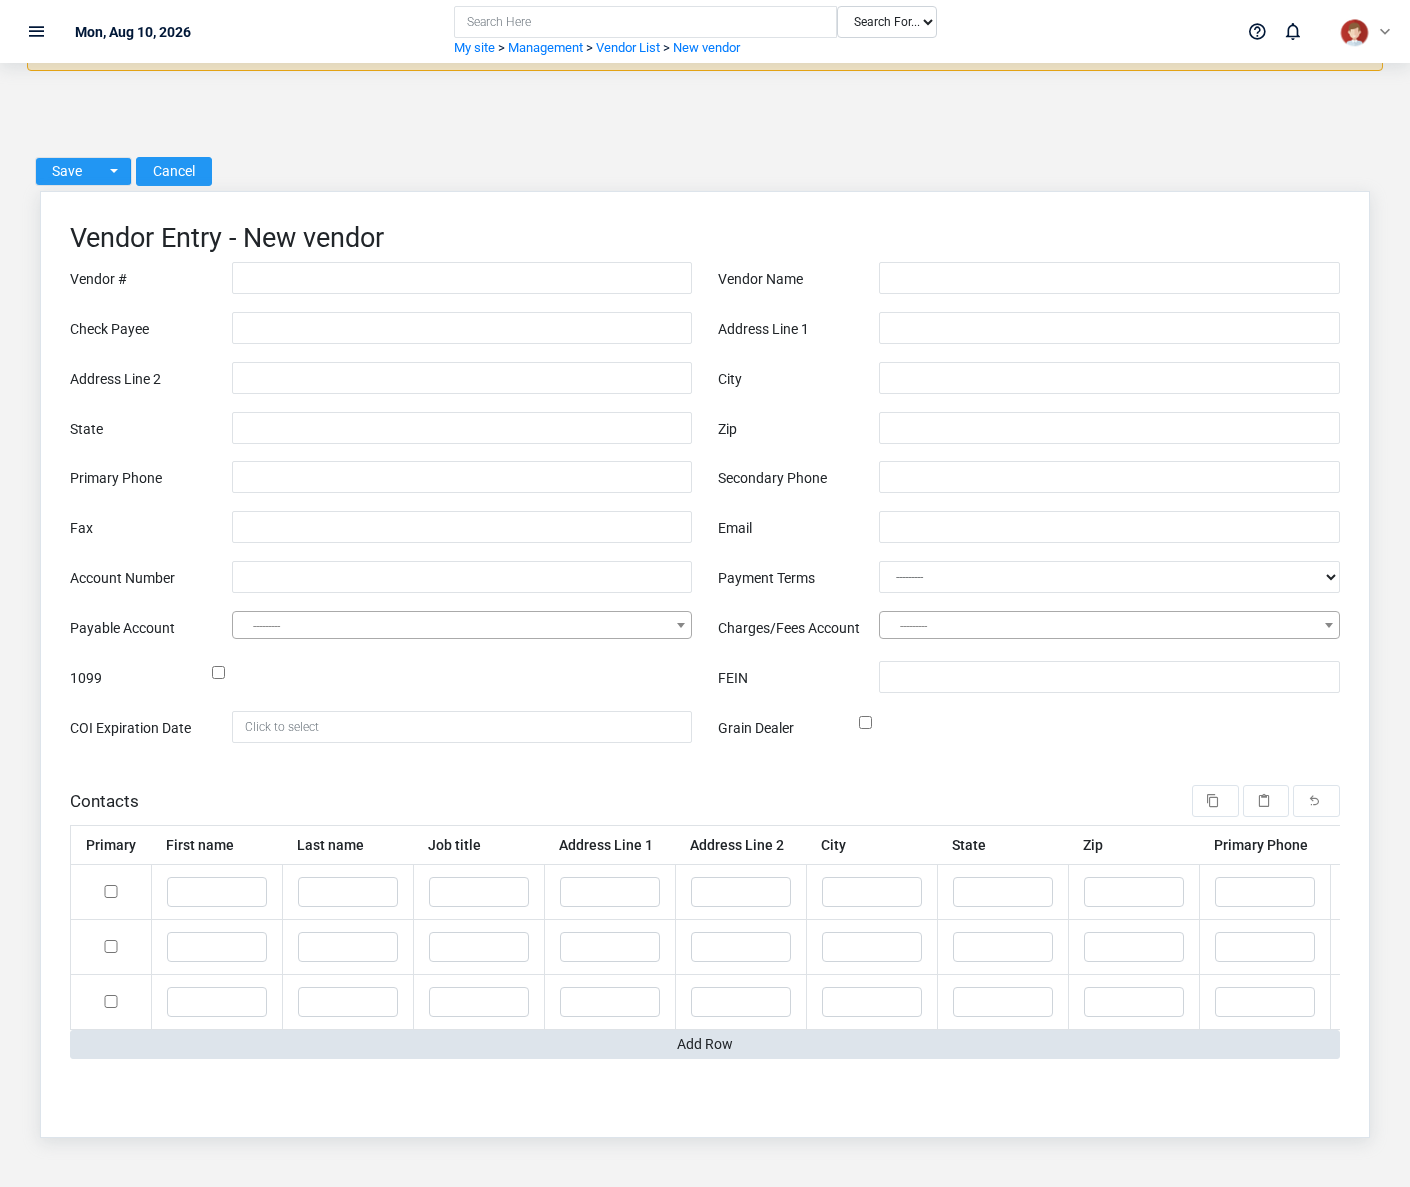Click the vendor State field
Viewport: 1410px width, 1187px height.
click(462, 428)
